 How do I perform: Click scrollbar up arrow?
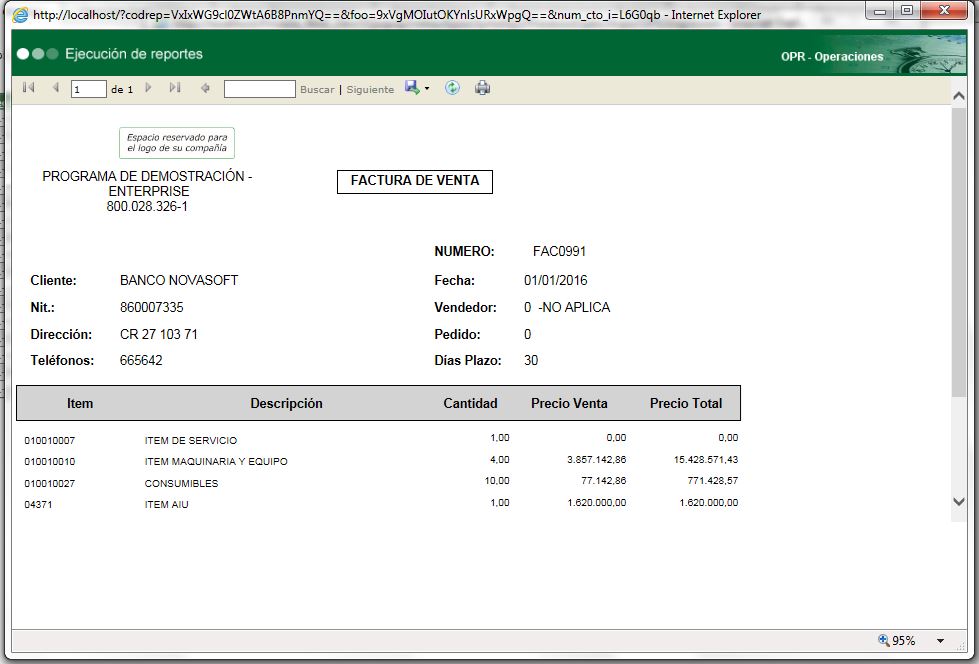click(959, 96)
